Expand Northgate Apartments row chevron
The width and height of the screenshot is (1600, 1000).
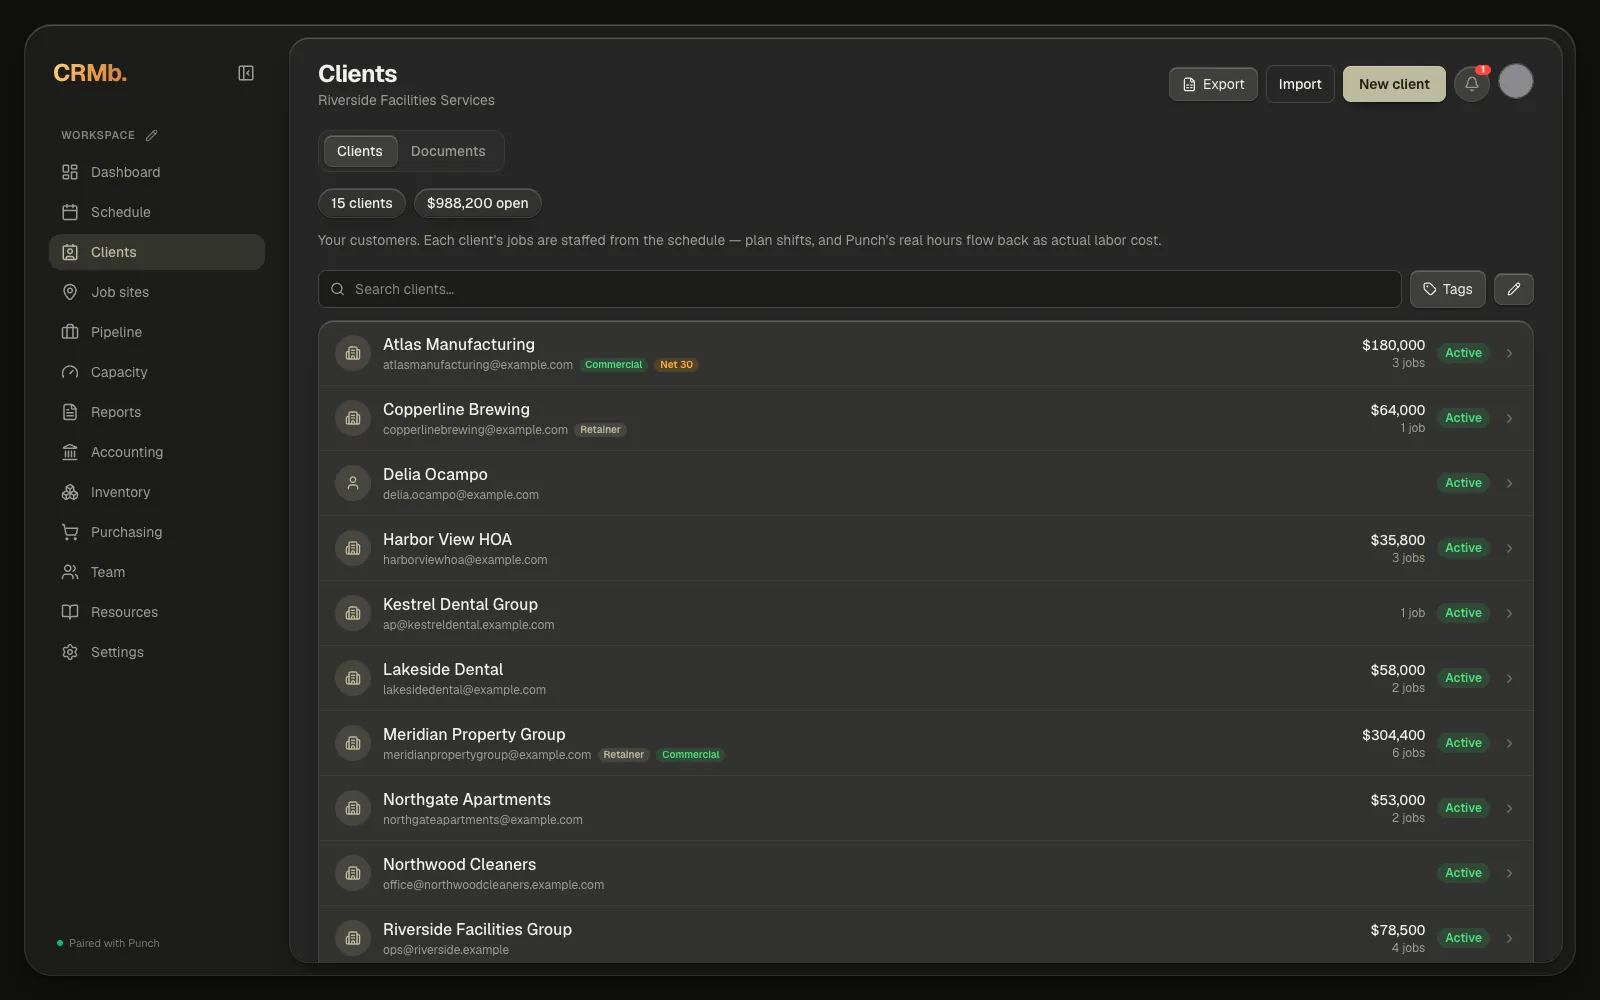[x=1509, y=808]
